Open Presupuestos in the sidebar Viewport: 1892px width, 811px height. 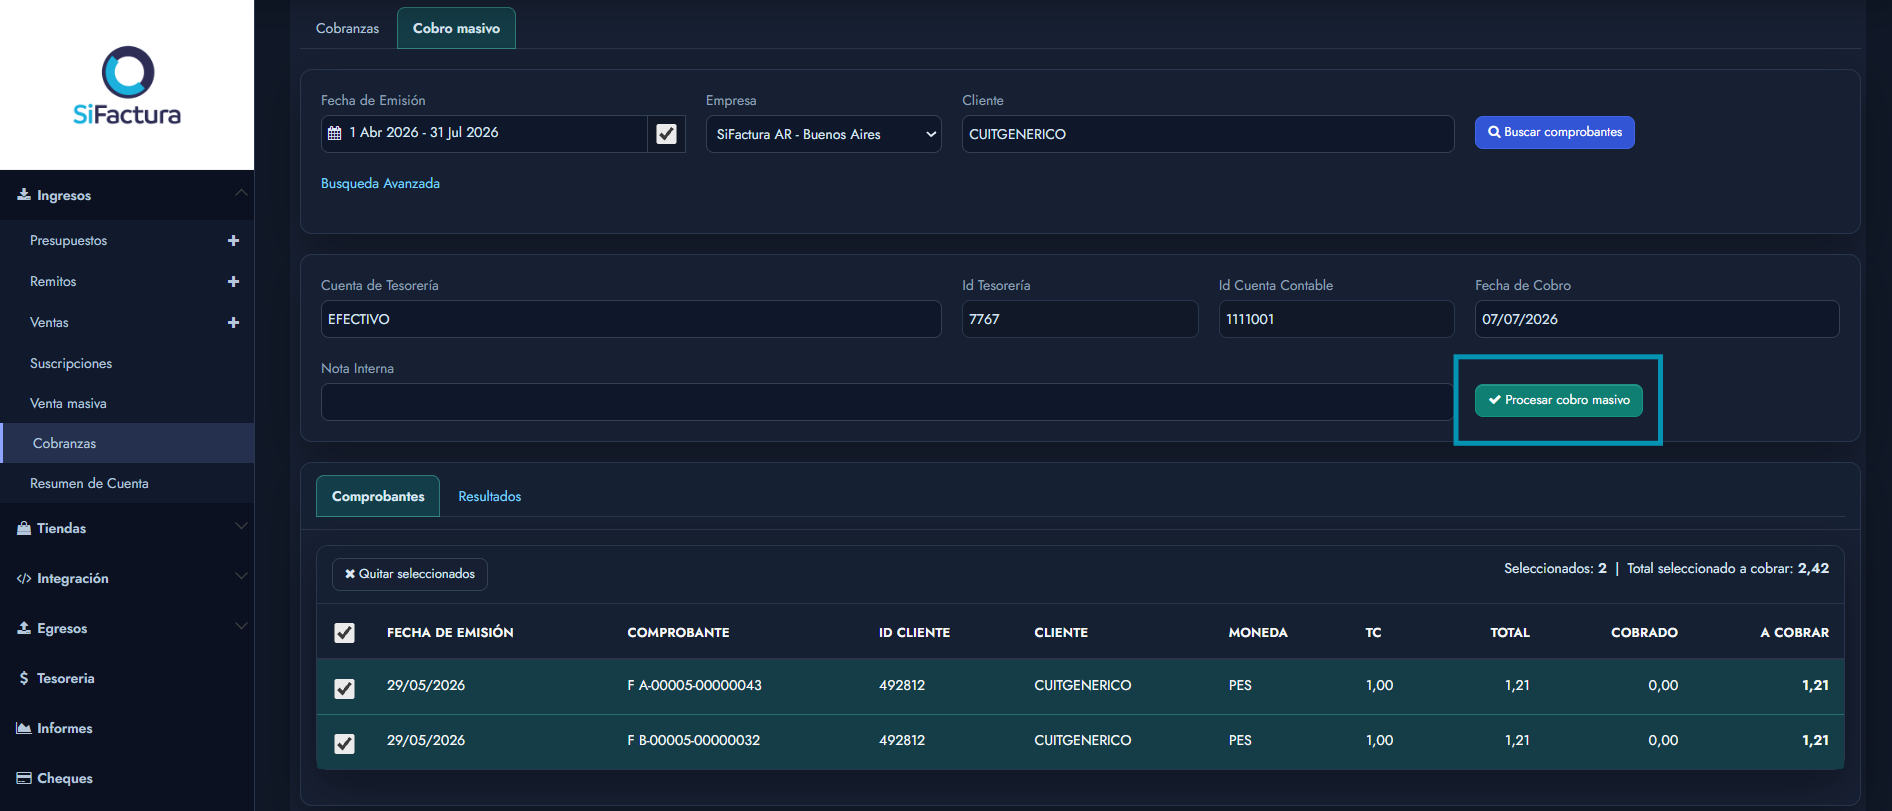pos(68,241)
